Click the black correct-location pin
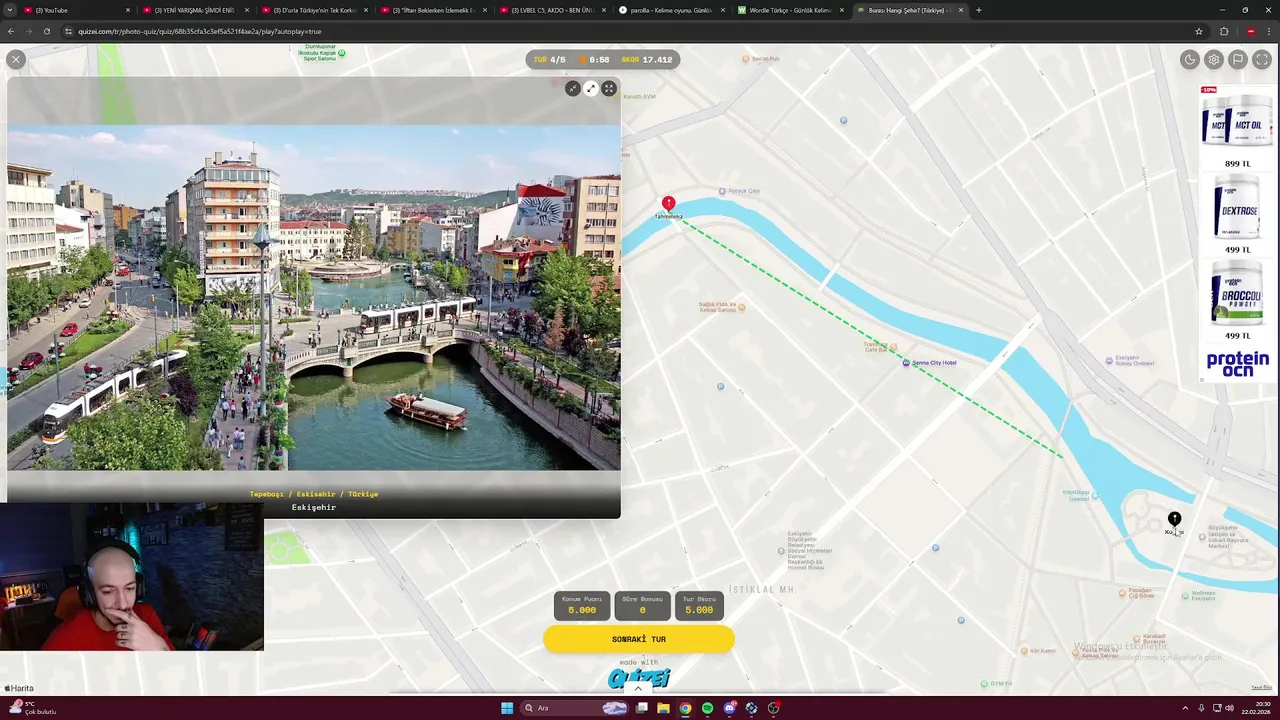 click(x=1175, y=520)
